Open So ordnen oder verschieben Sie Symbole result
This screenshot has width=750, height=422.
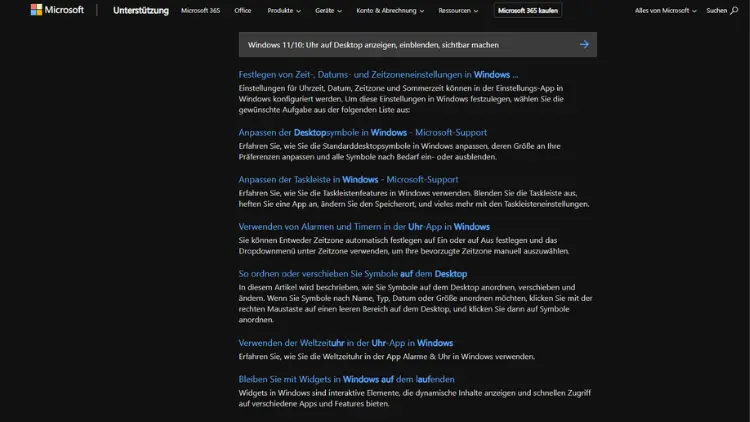pyautogui.click(x=353, y=274)
